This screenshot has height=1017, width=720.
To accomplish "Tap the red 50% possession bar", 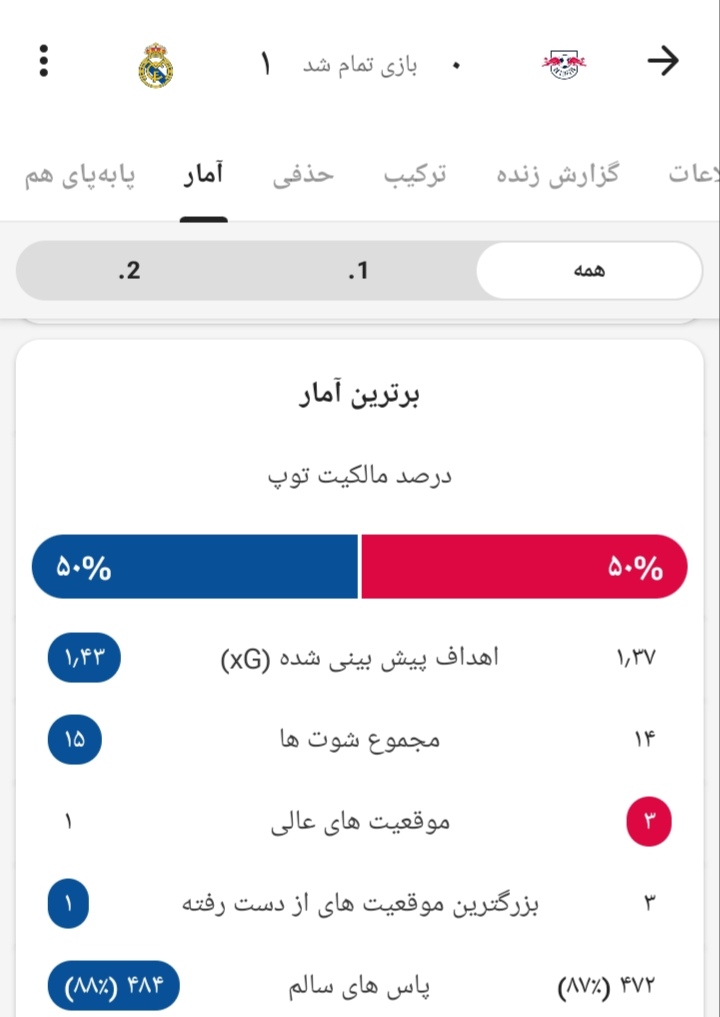I will click(x=524, y=566).
